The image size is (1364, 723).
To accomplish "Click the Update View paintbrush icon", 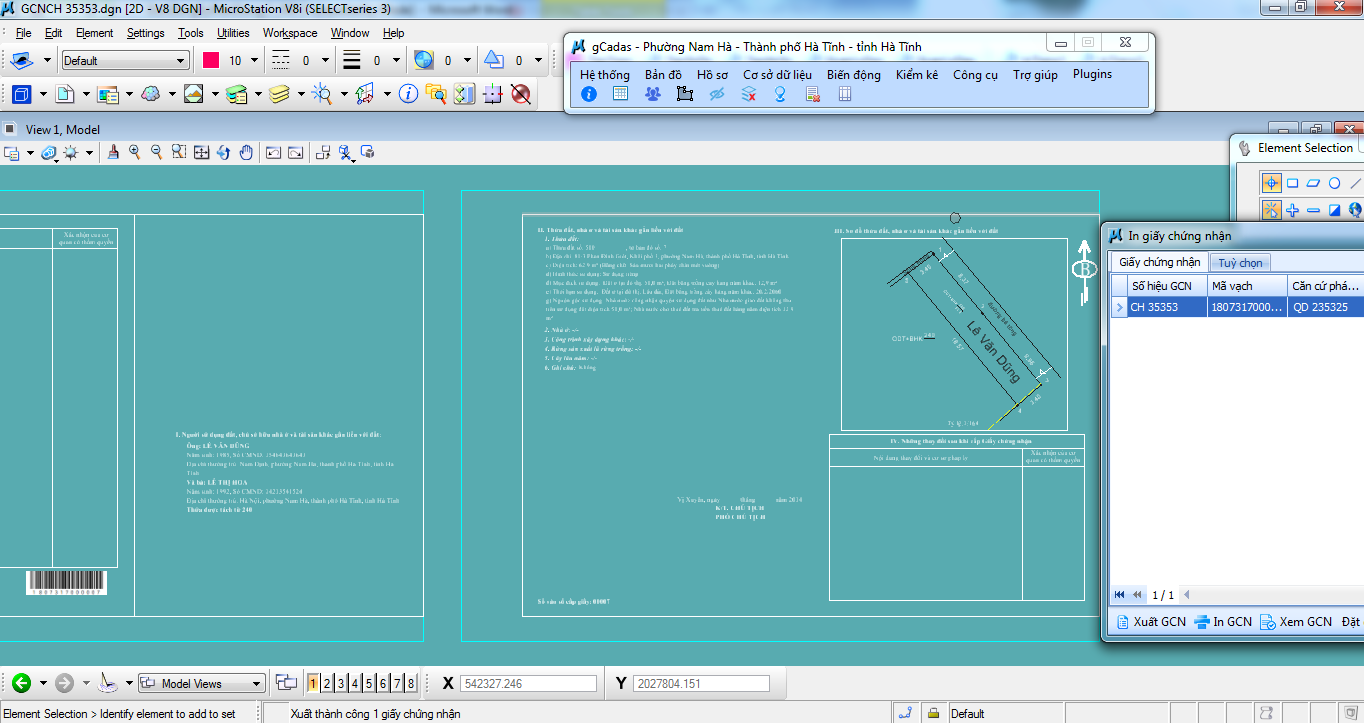I will pos(113,152).
